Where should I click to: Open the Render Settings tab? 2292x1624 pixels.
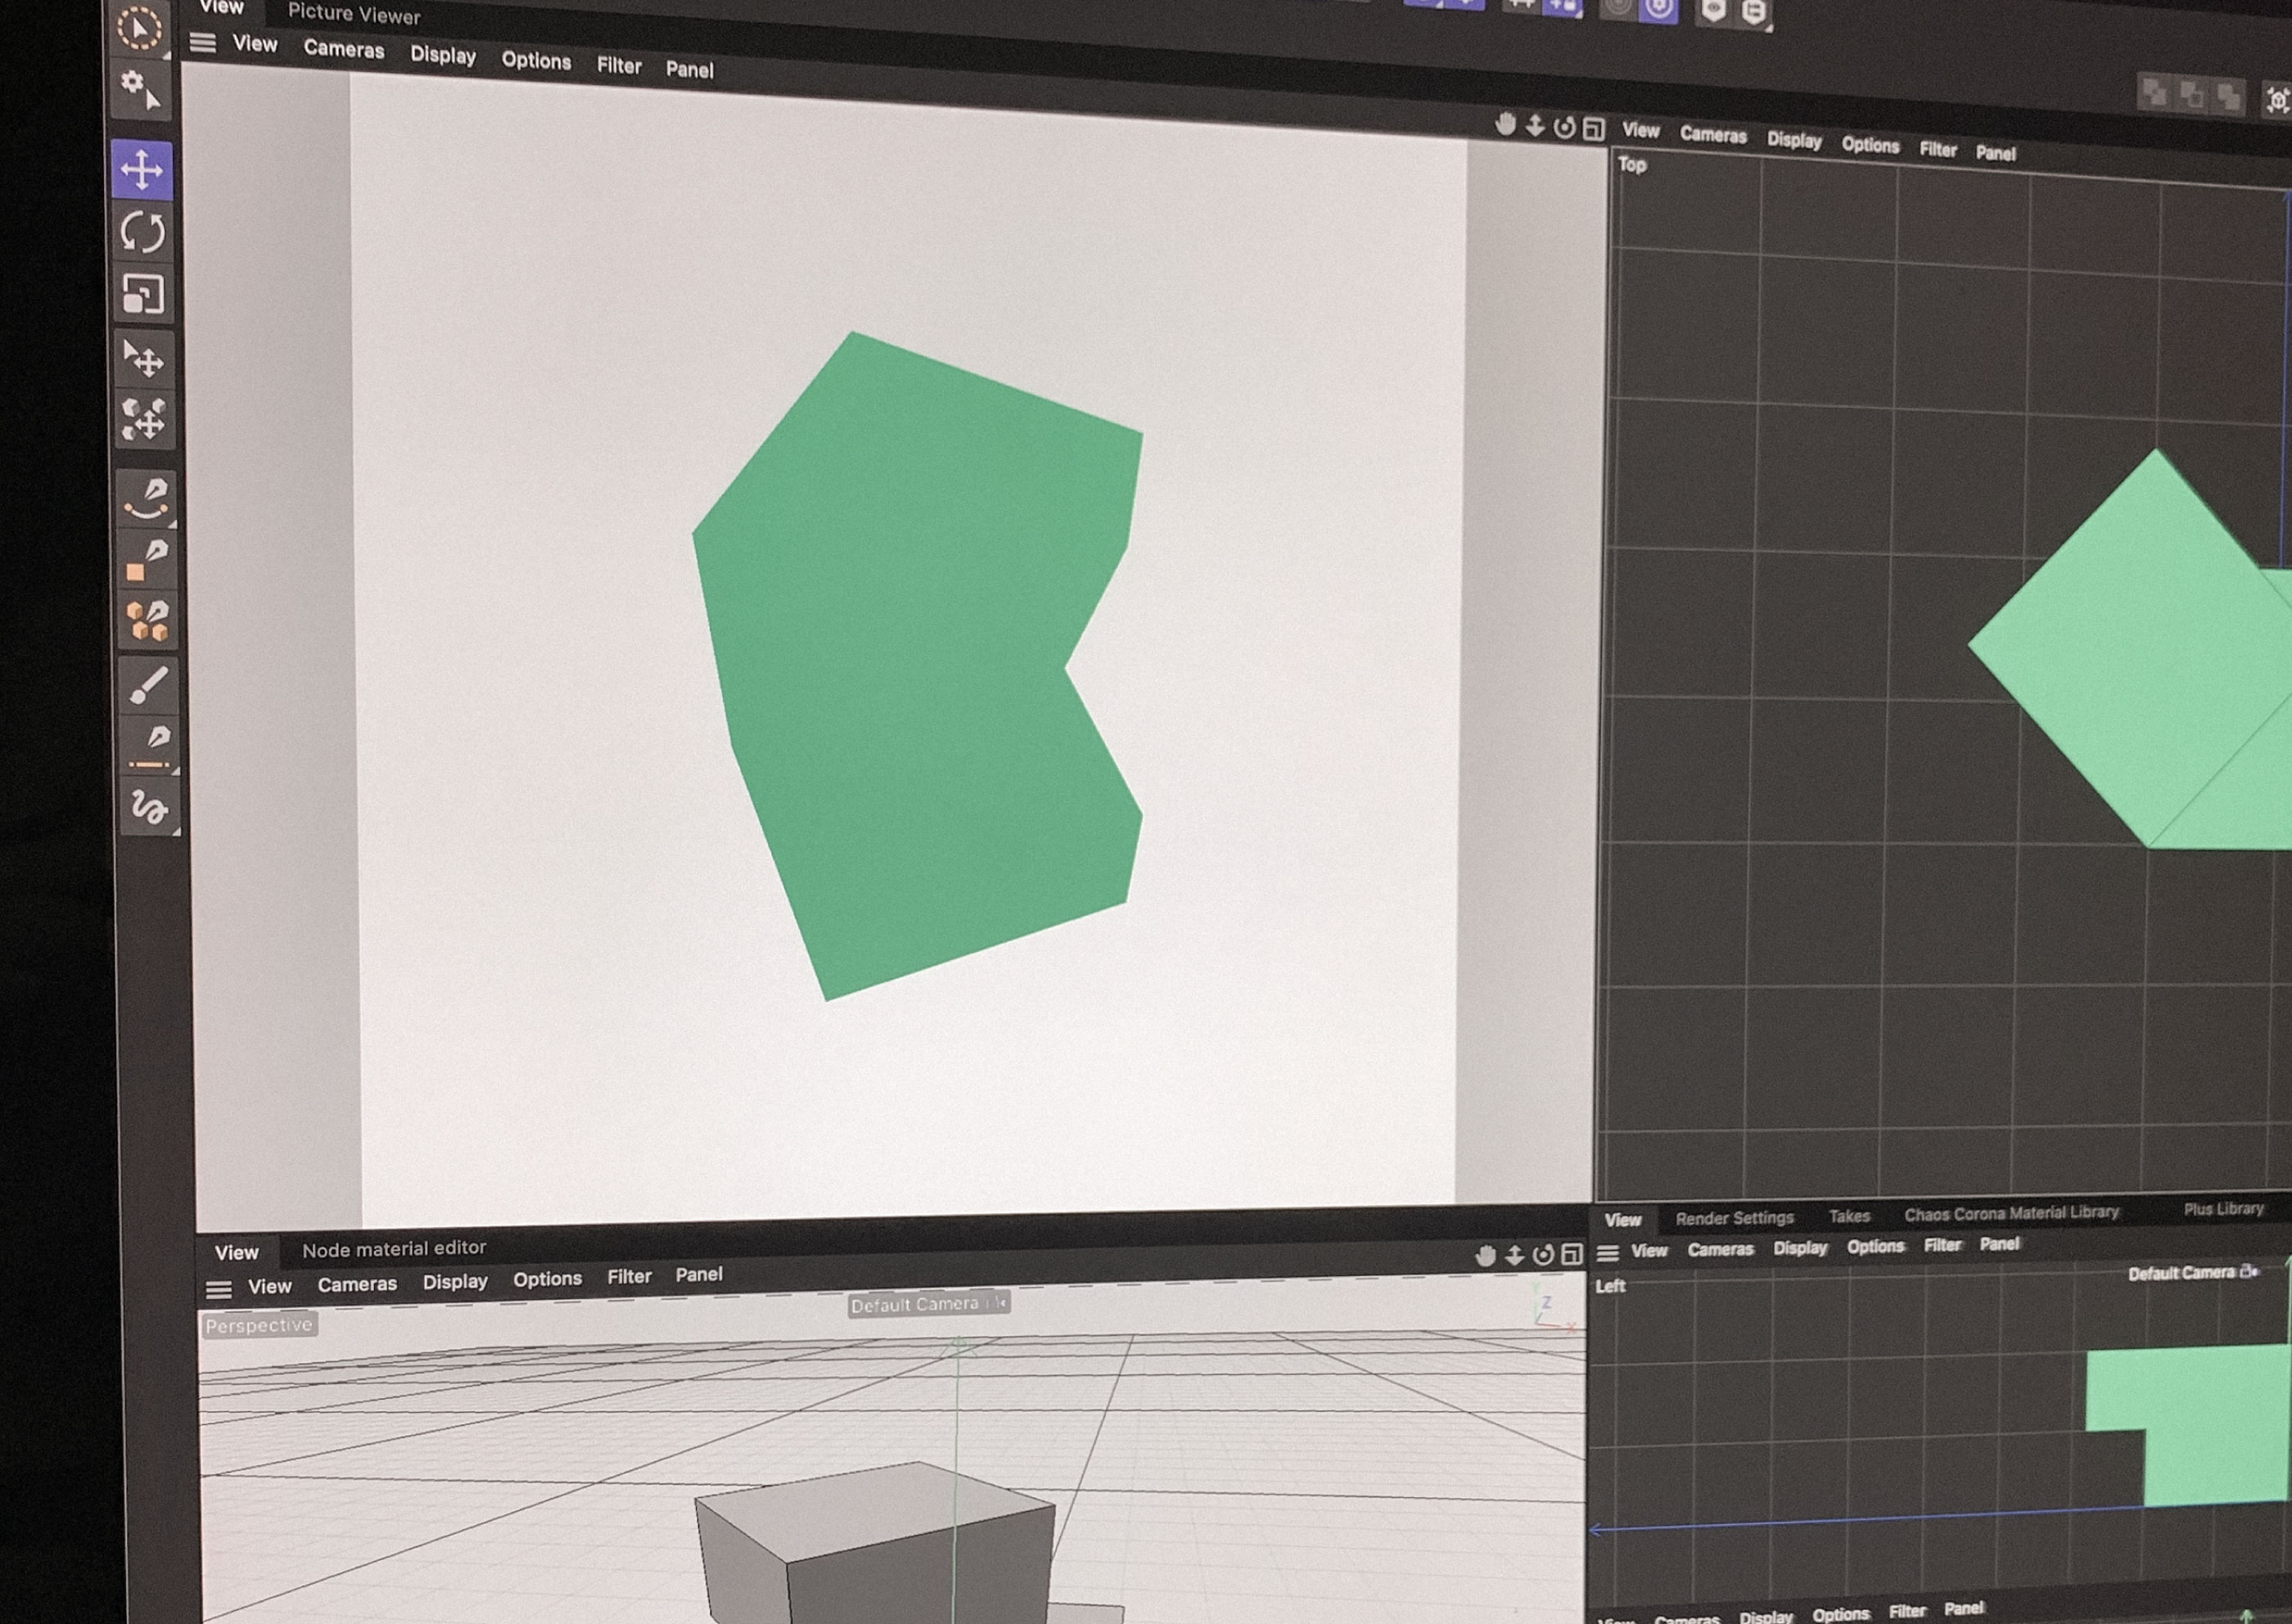(1734, 1218)
